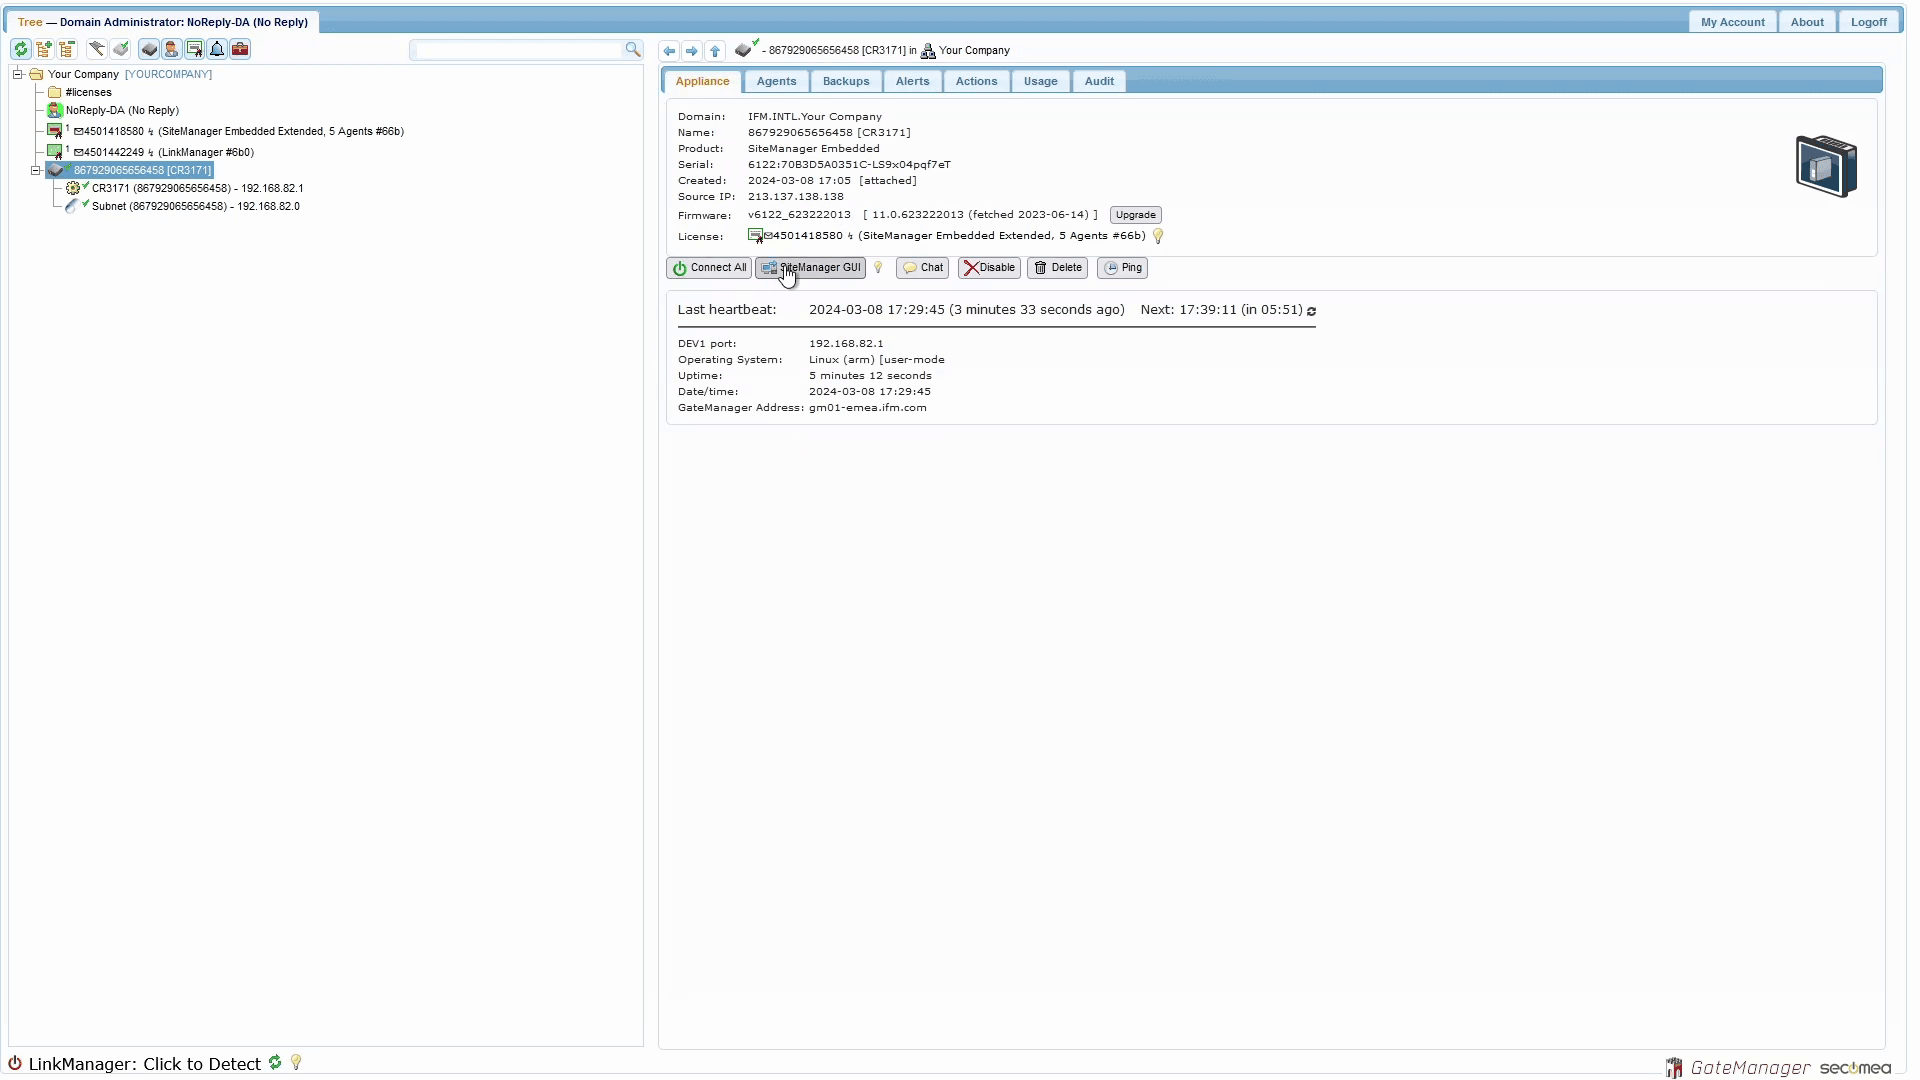1920x1080 pixels.
Task: Toggle the alerts bell filter icon
Action: click(217, 49)
